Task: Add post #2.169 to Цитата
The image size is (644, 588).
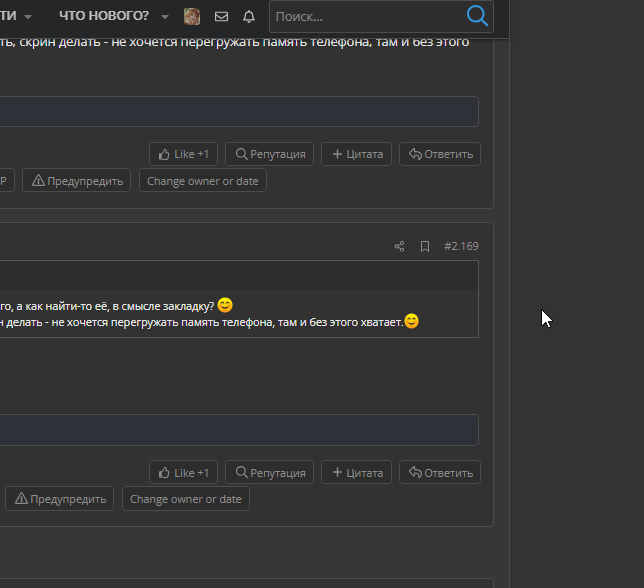Action: (x=356, y=472)
